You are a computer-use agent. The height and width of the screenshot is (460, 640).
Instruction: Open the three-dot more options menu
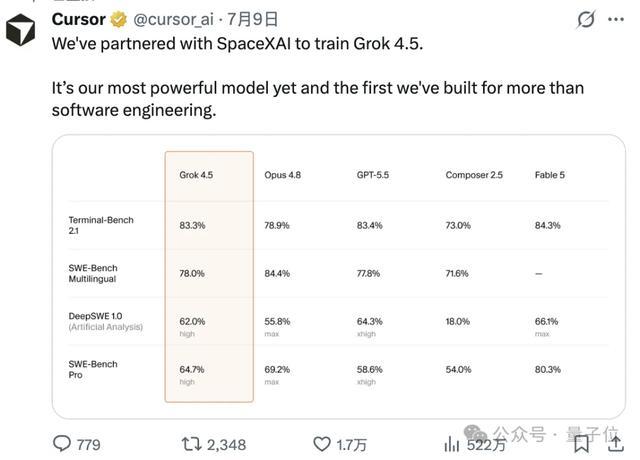click(616, 19)
